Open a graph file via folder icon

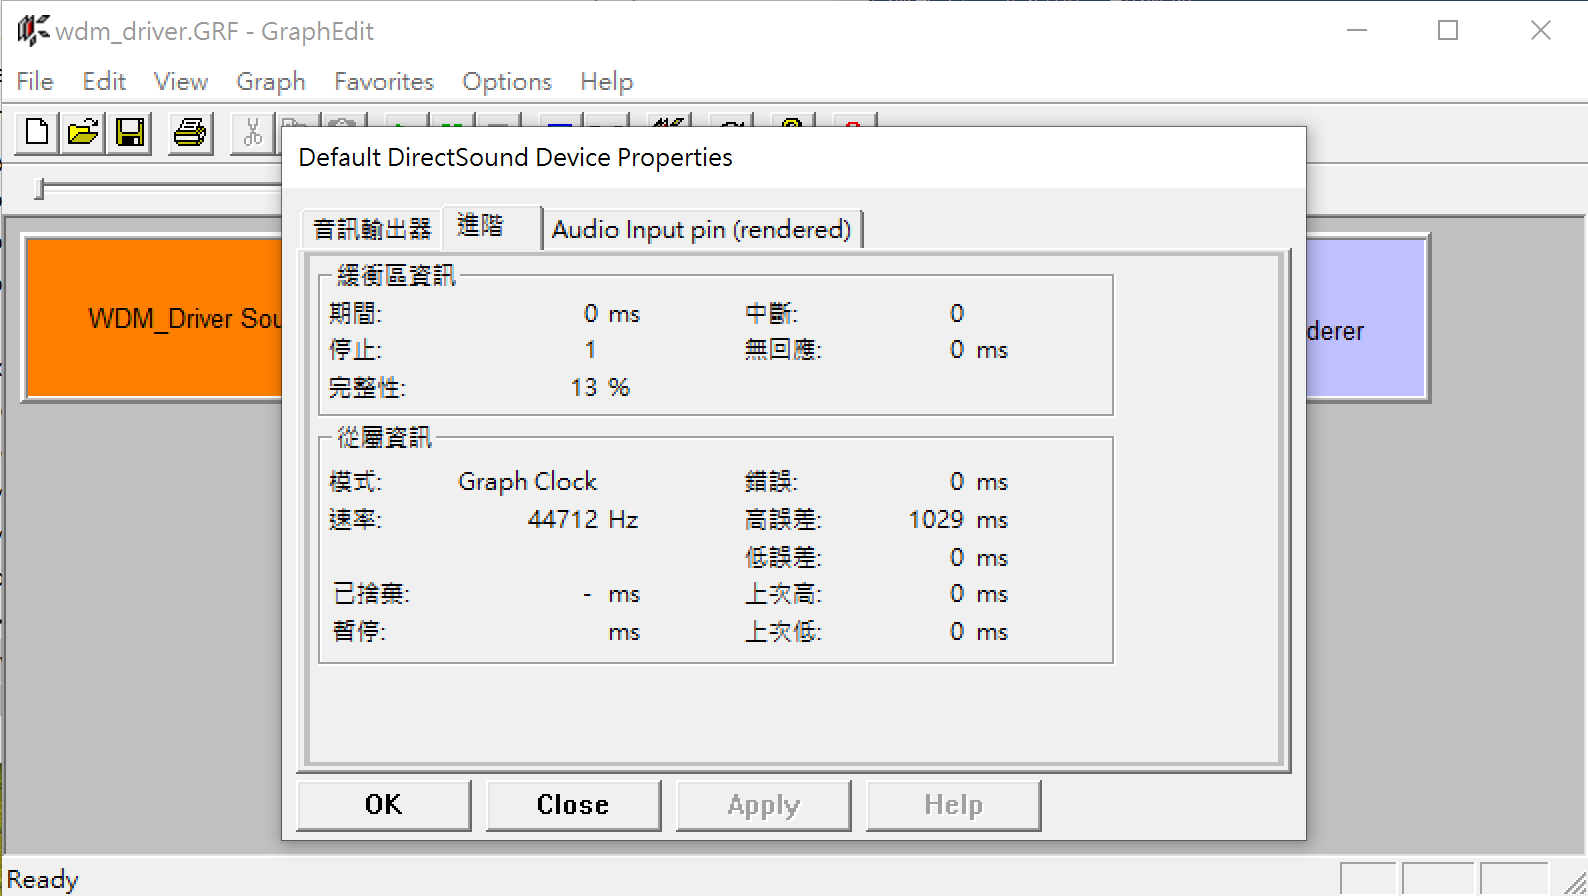(x=83, y=133)
